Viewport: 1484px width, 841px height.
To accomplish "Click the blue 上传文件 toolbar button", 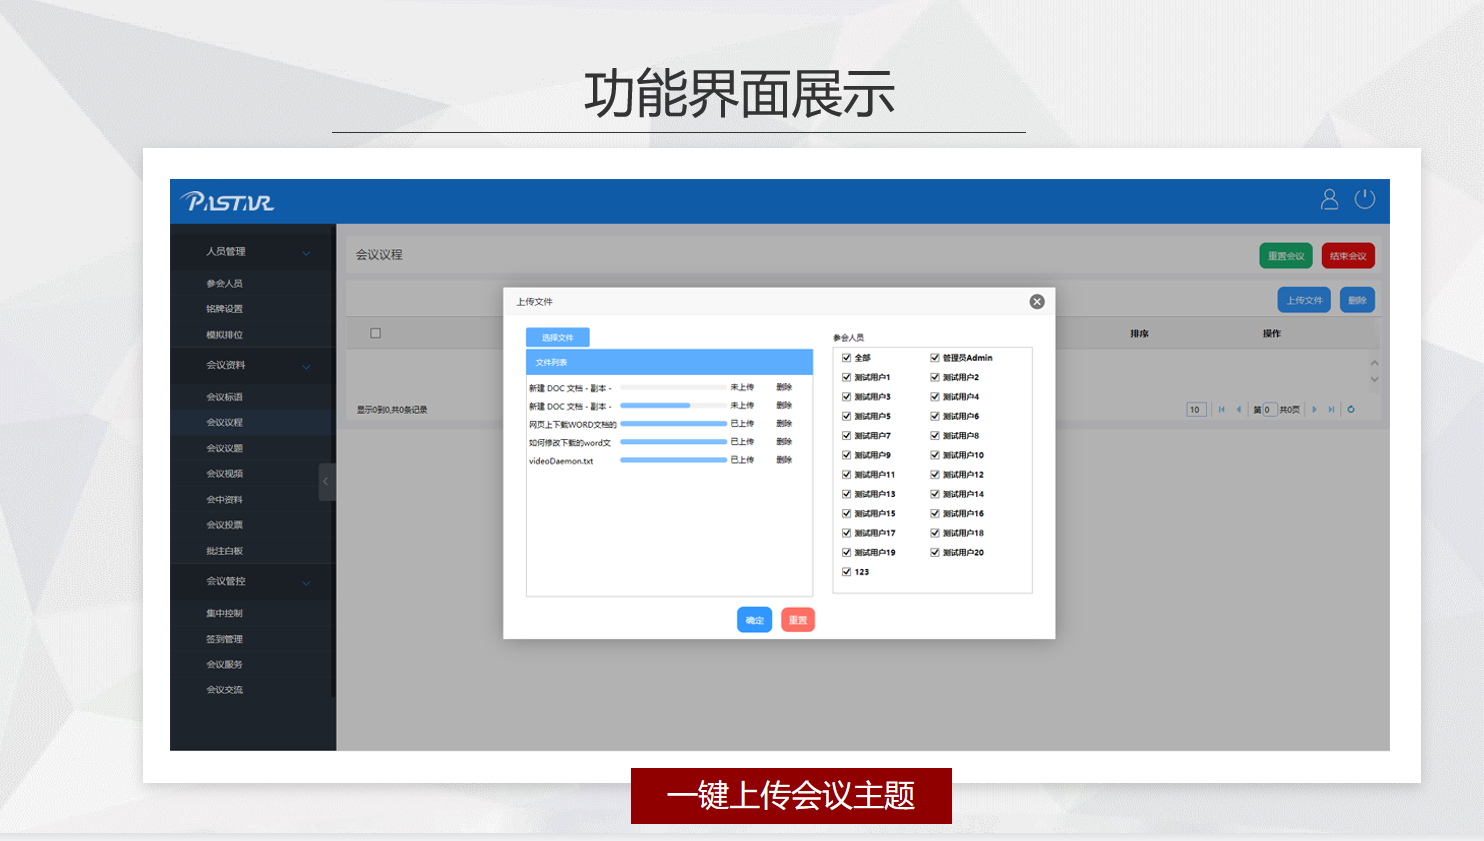I will pyautogui.click(x=1304, y=300).
